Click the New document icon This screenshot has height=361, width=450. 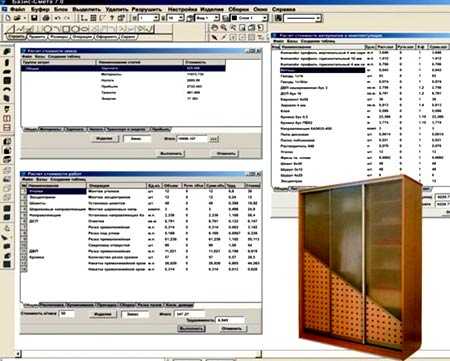pos(8,18)
